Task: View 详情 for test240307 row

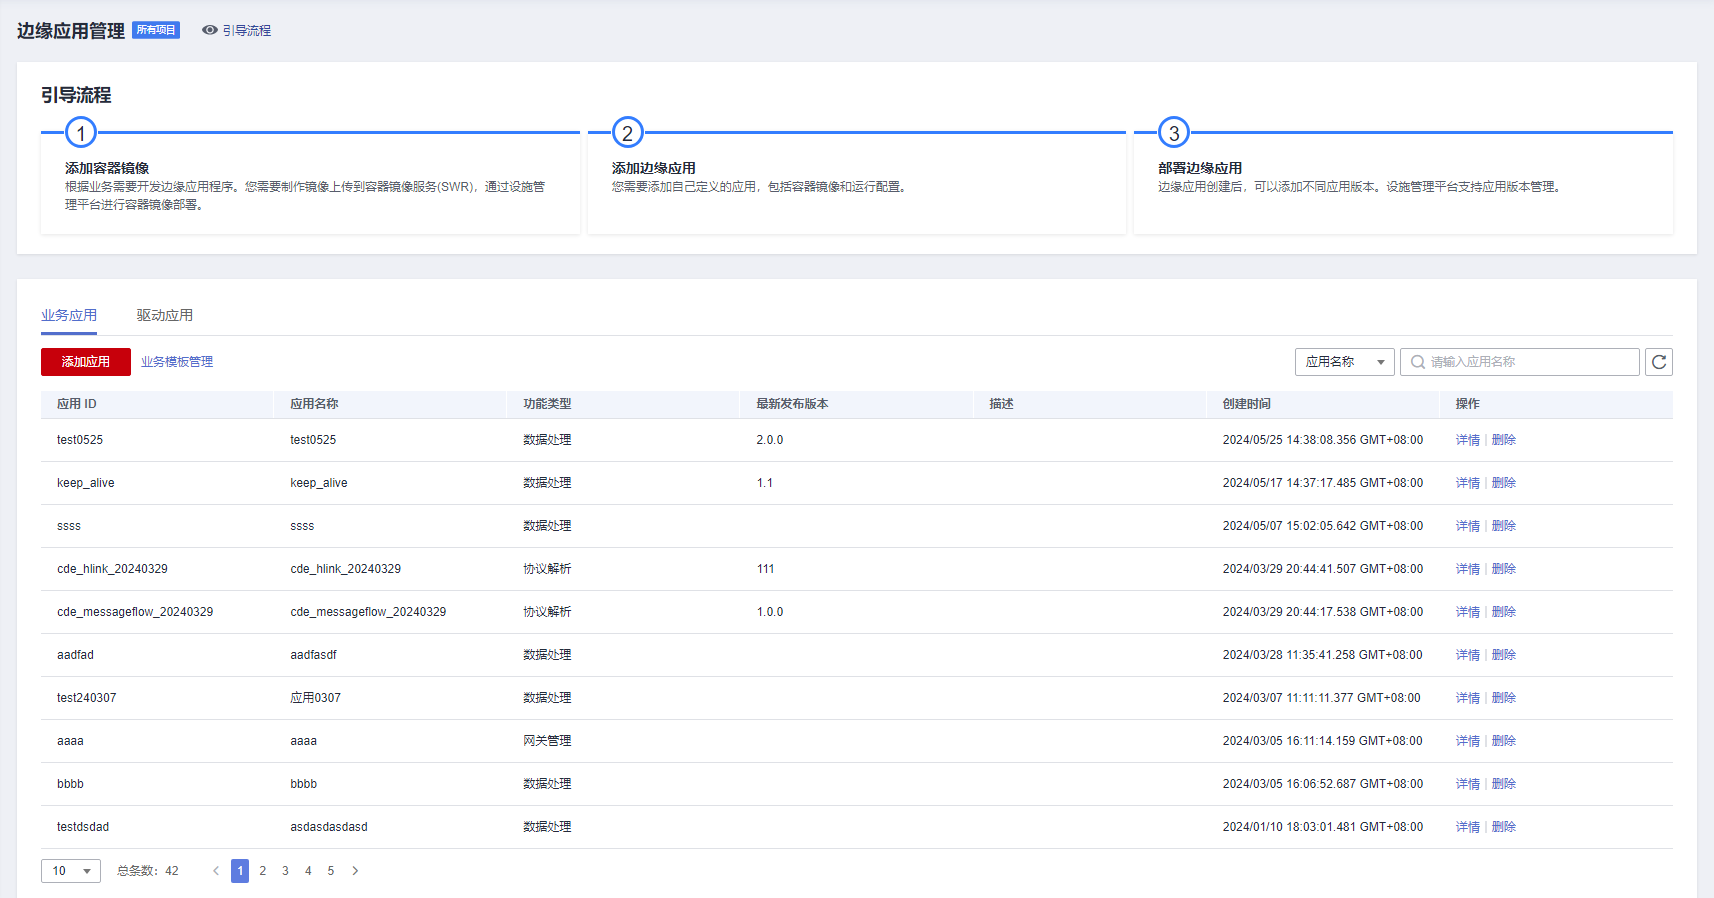Action: point(1467,698)
